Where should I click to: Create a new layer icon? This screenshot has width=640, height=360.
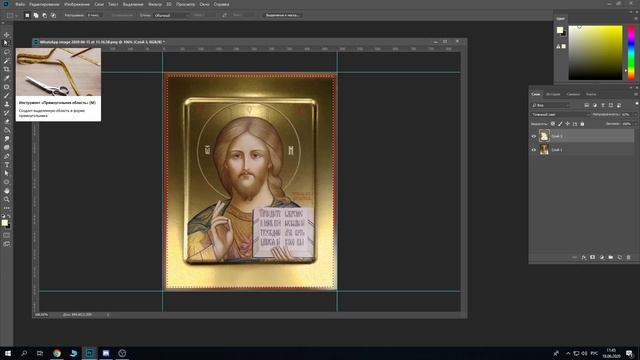coord(620,257)
